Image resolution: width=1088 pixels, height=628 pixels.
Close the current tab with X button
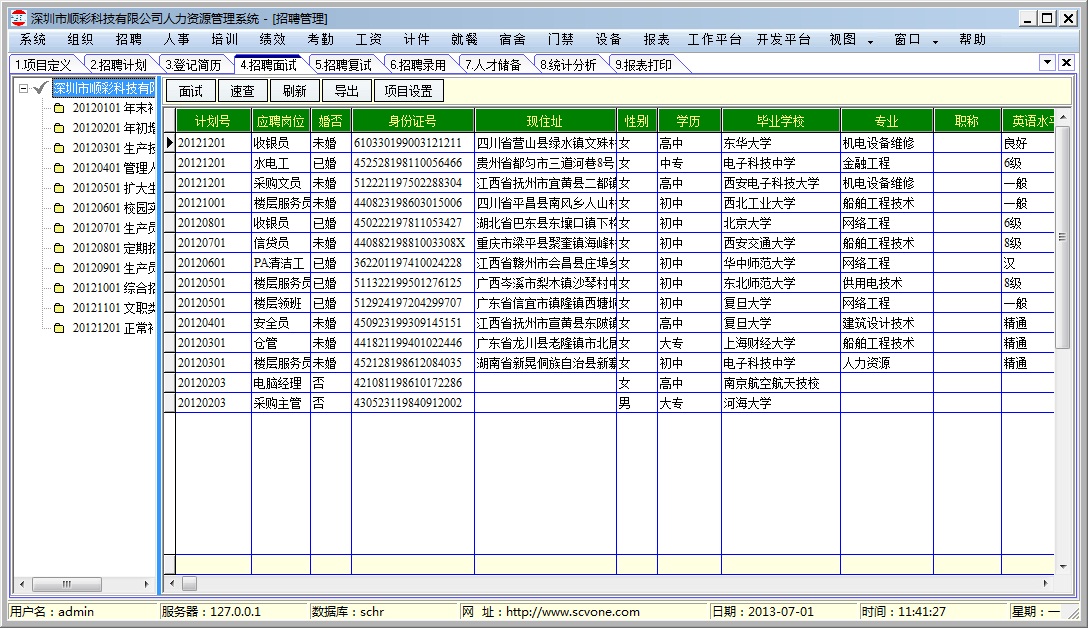[x=1066, y=62]
